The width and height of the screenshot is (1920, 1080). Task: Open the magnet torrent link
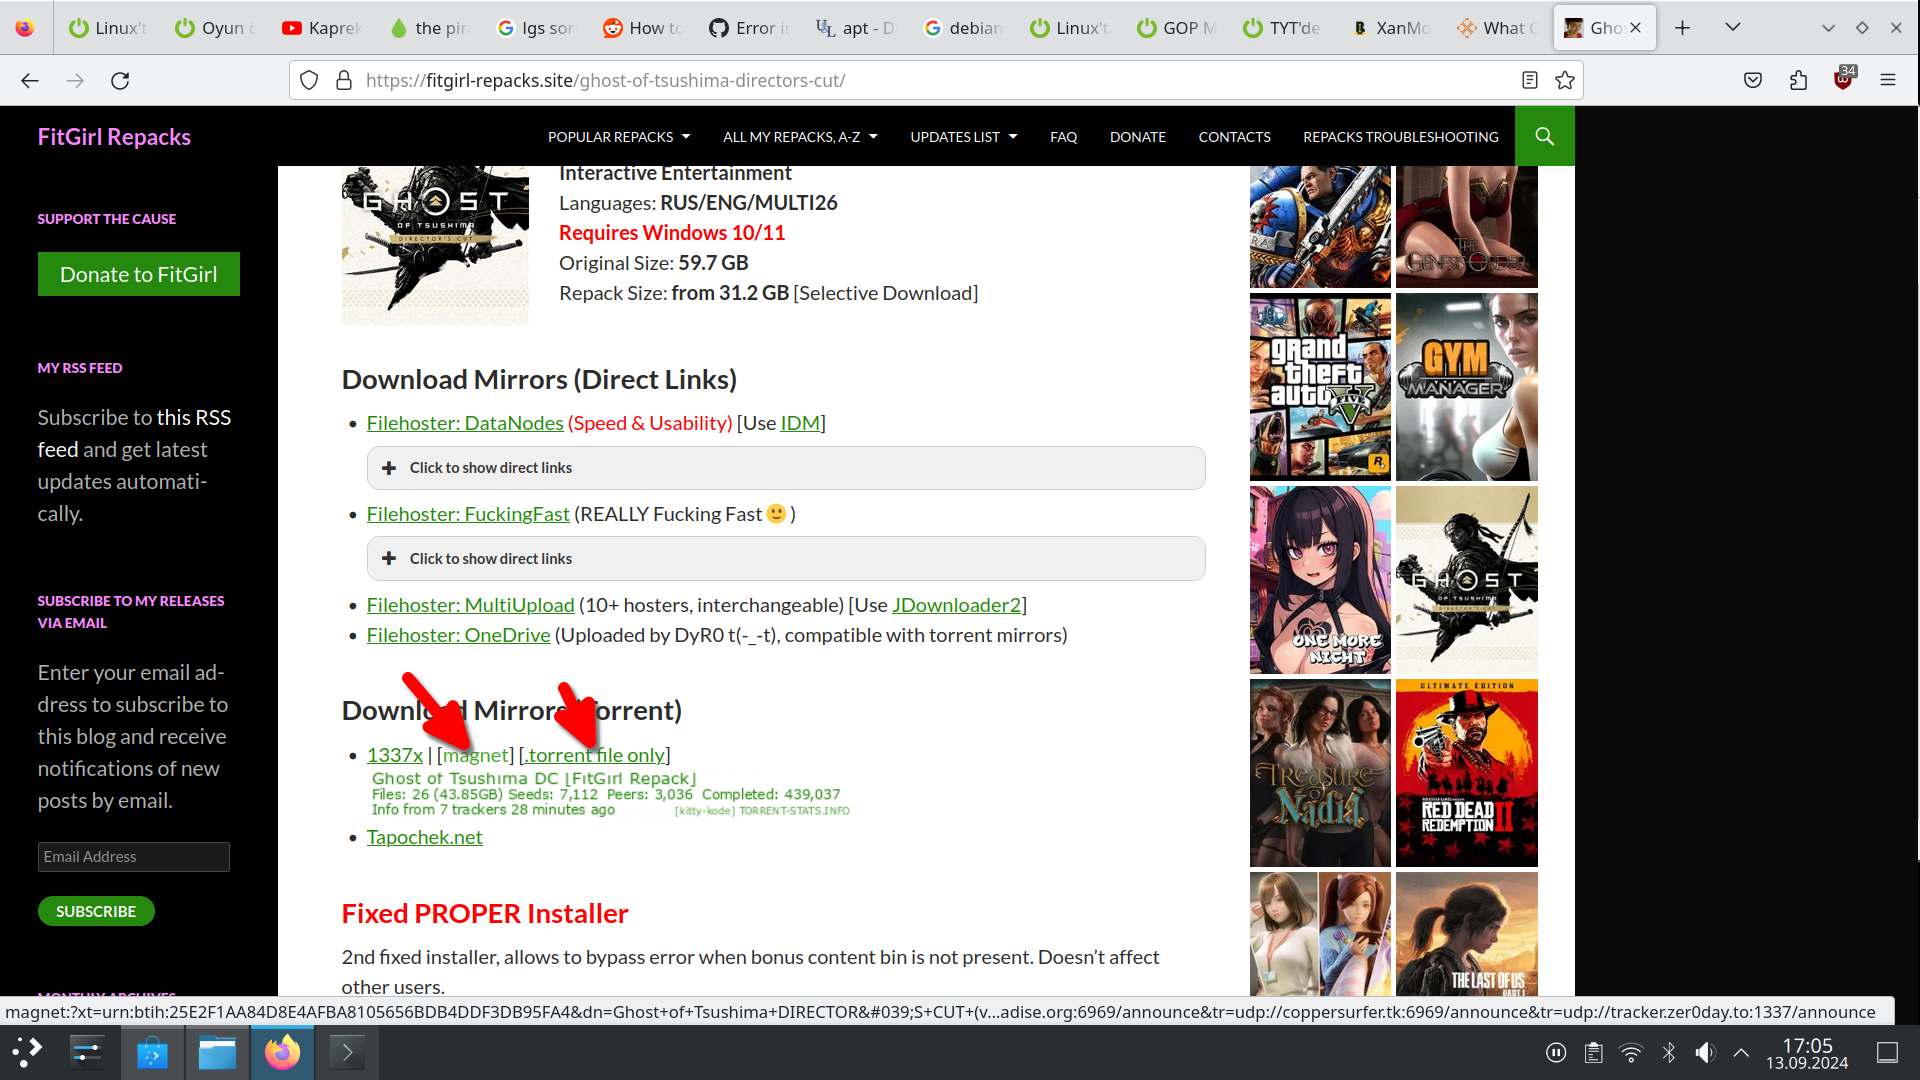pos(476,756)
